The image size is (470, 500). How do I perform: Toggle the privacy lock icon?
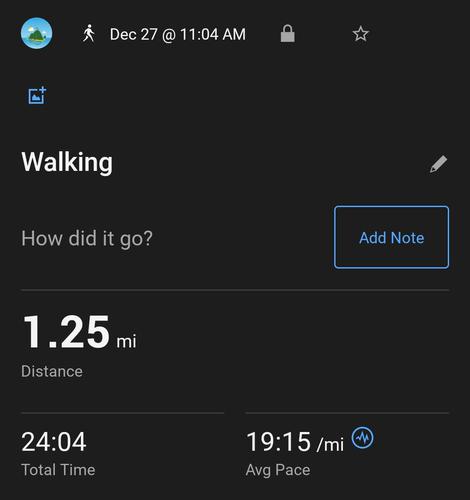click(287, 33)
